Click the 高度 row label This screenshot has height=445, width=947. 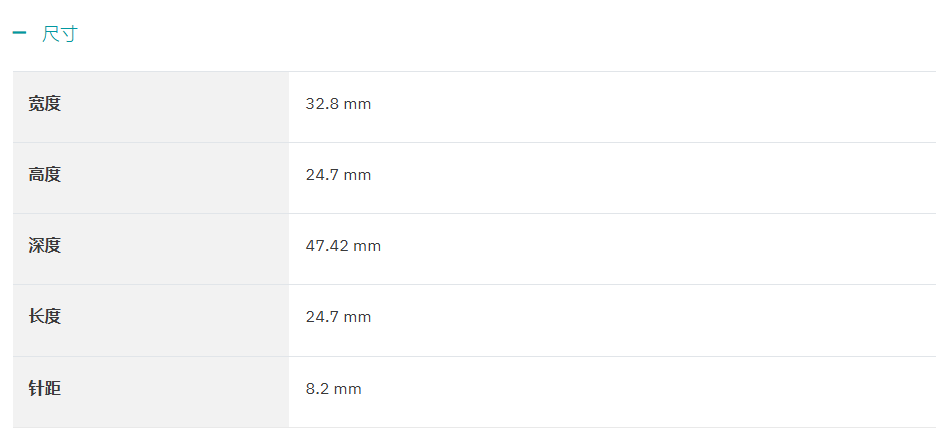coord(45,175)
